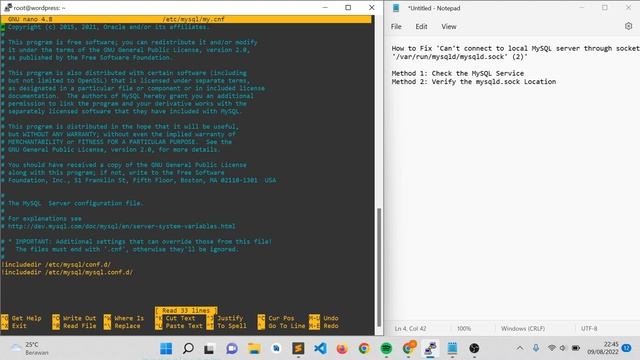Click the Method 2 line in Notepad
Screen dimensions: 640x360
coord(473,82)
